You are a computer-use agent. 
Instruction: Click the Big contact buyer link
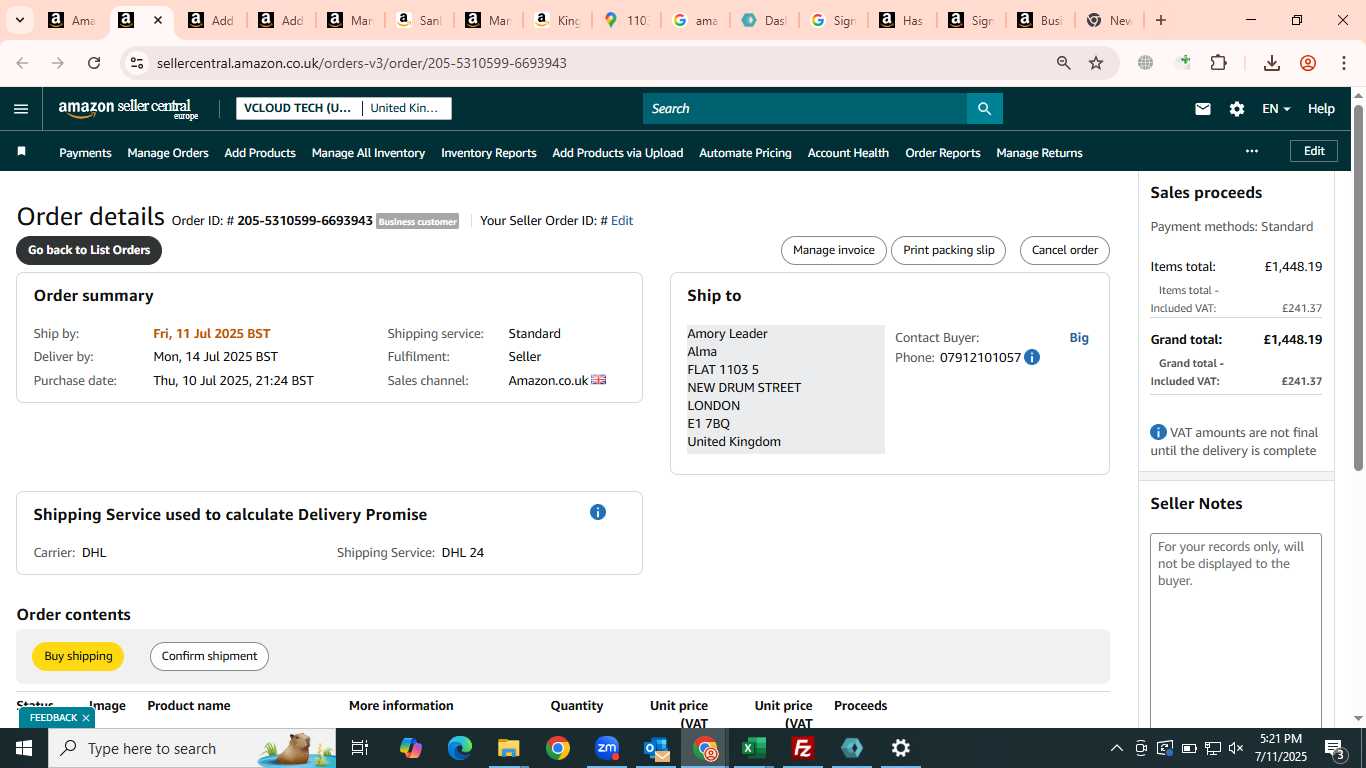pos(1079,338)
